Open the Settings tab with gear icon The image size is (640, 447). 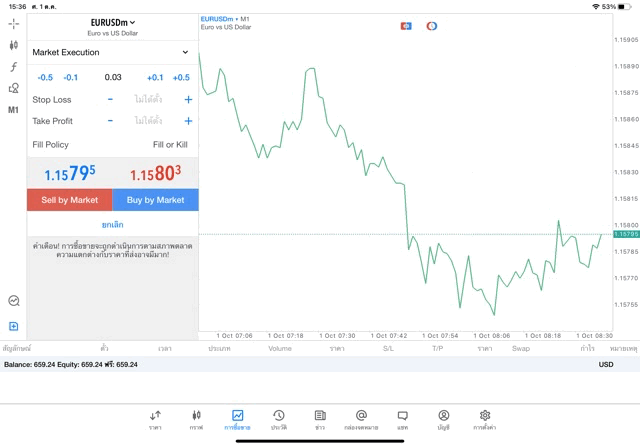coord(485,420)
